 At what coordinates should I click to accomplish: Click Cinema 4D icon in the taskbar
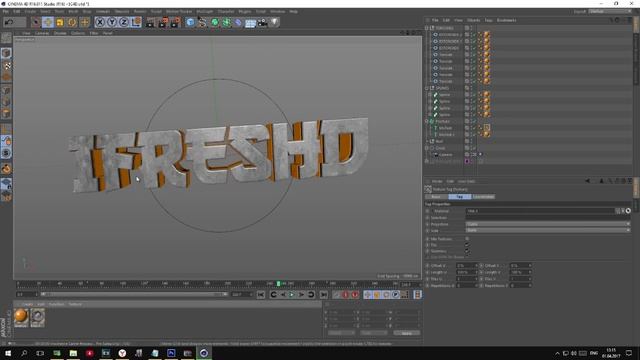(204, 353)
